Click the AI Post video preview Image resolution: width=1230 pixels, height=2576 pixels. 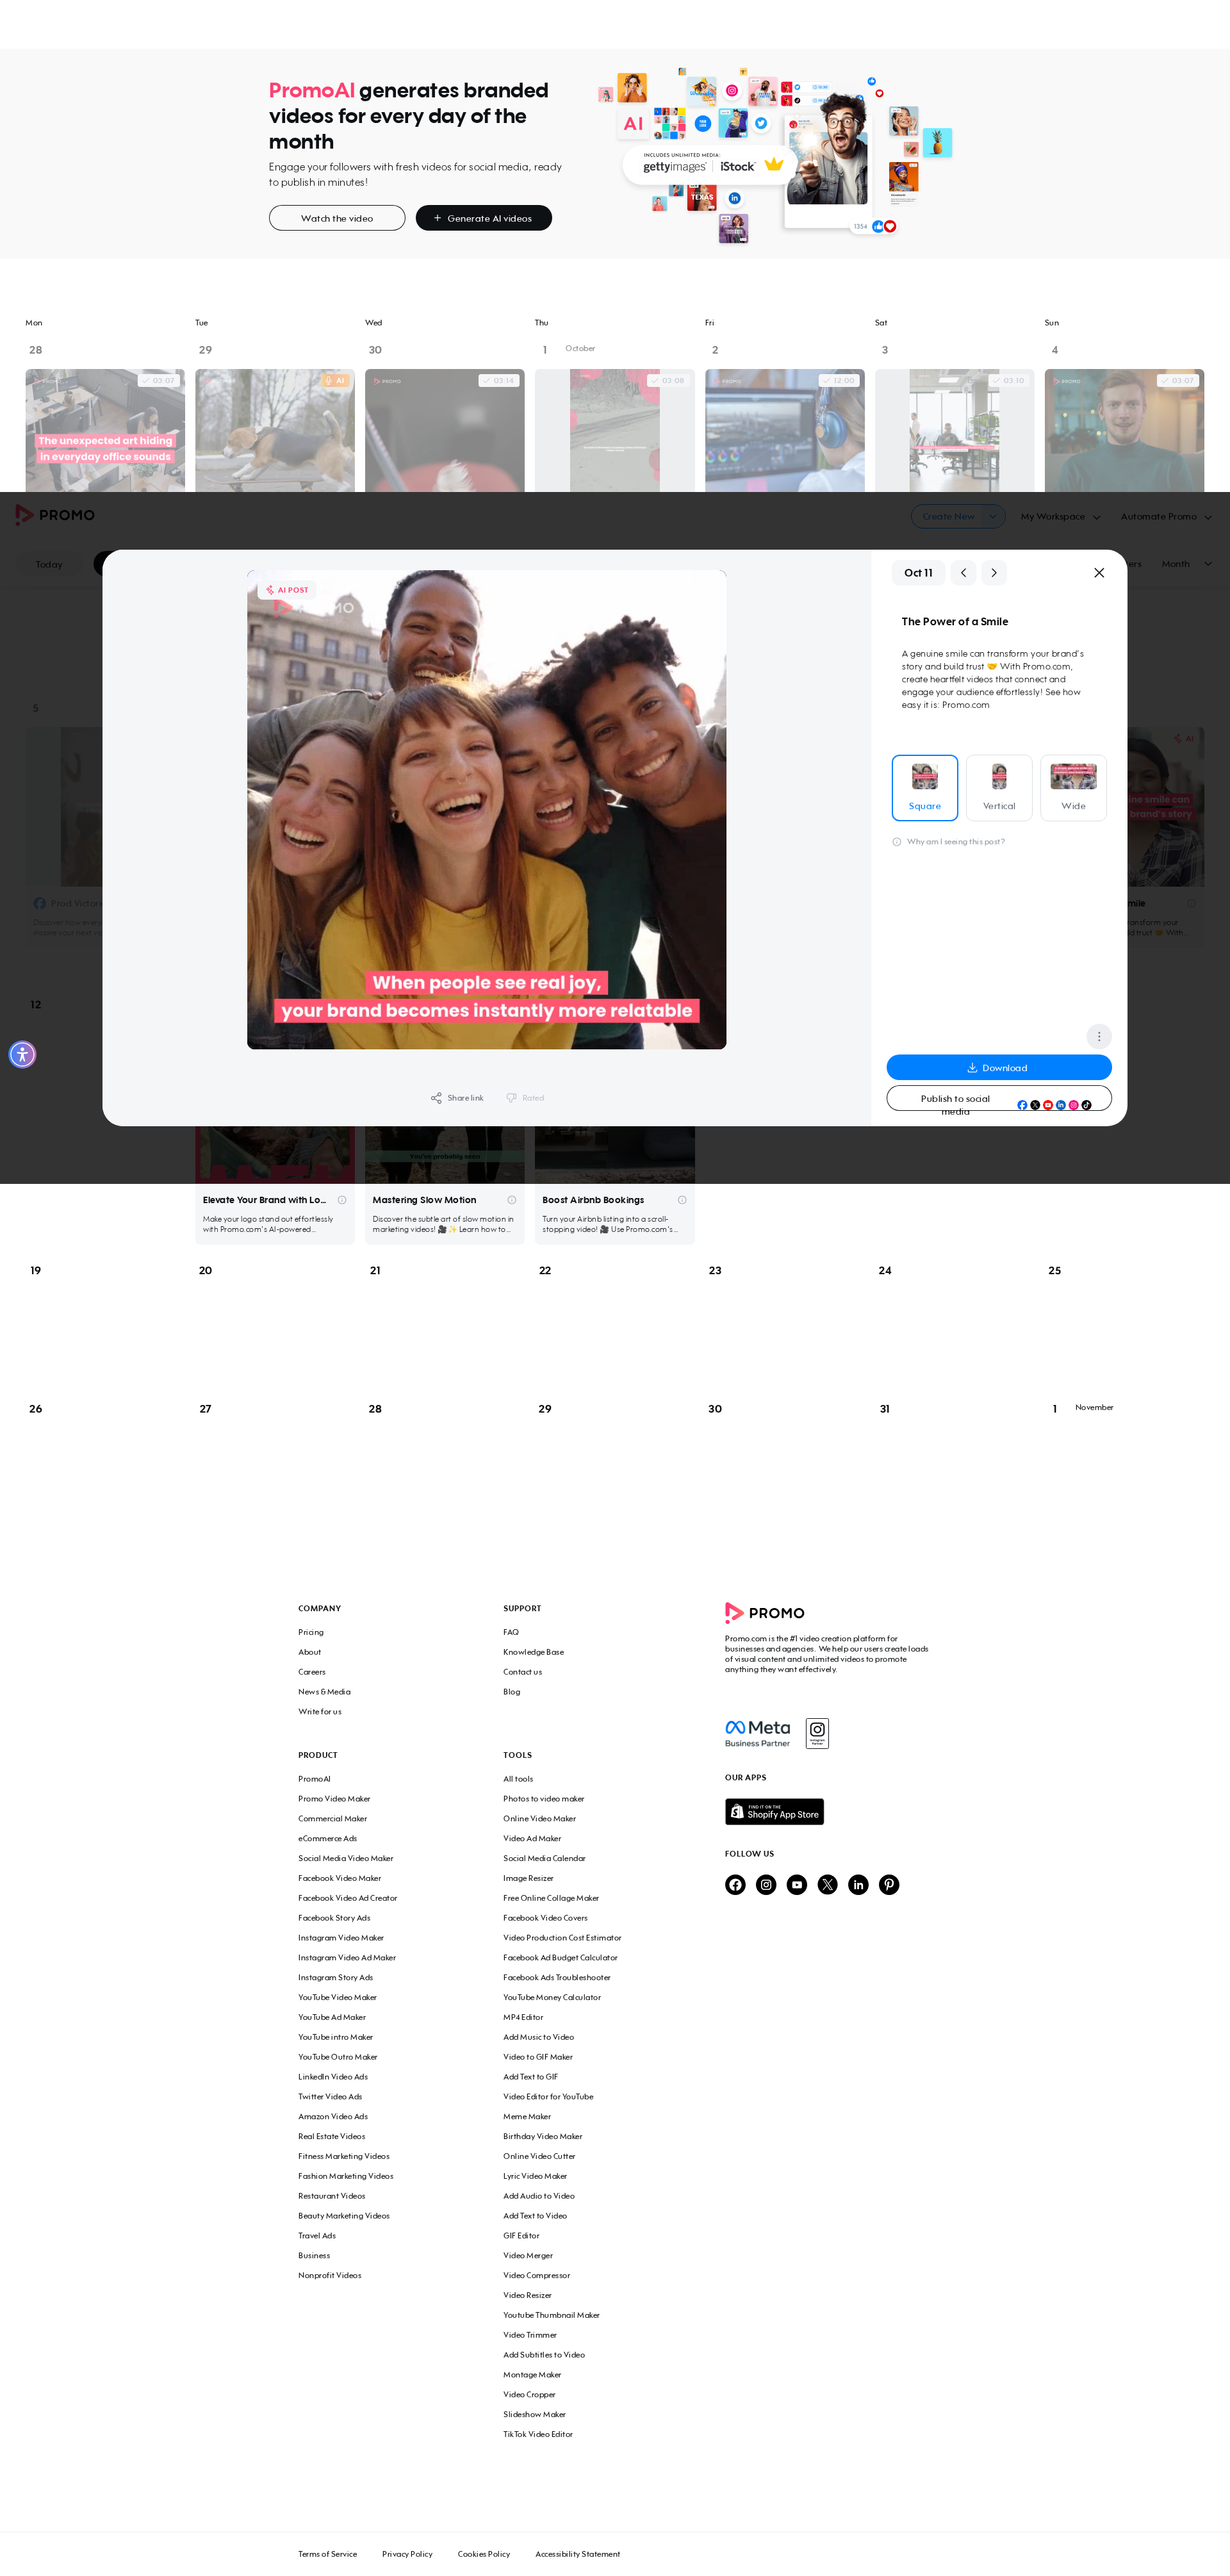[487, 810]
